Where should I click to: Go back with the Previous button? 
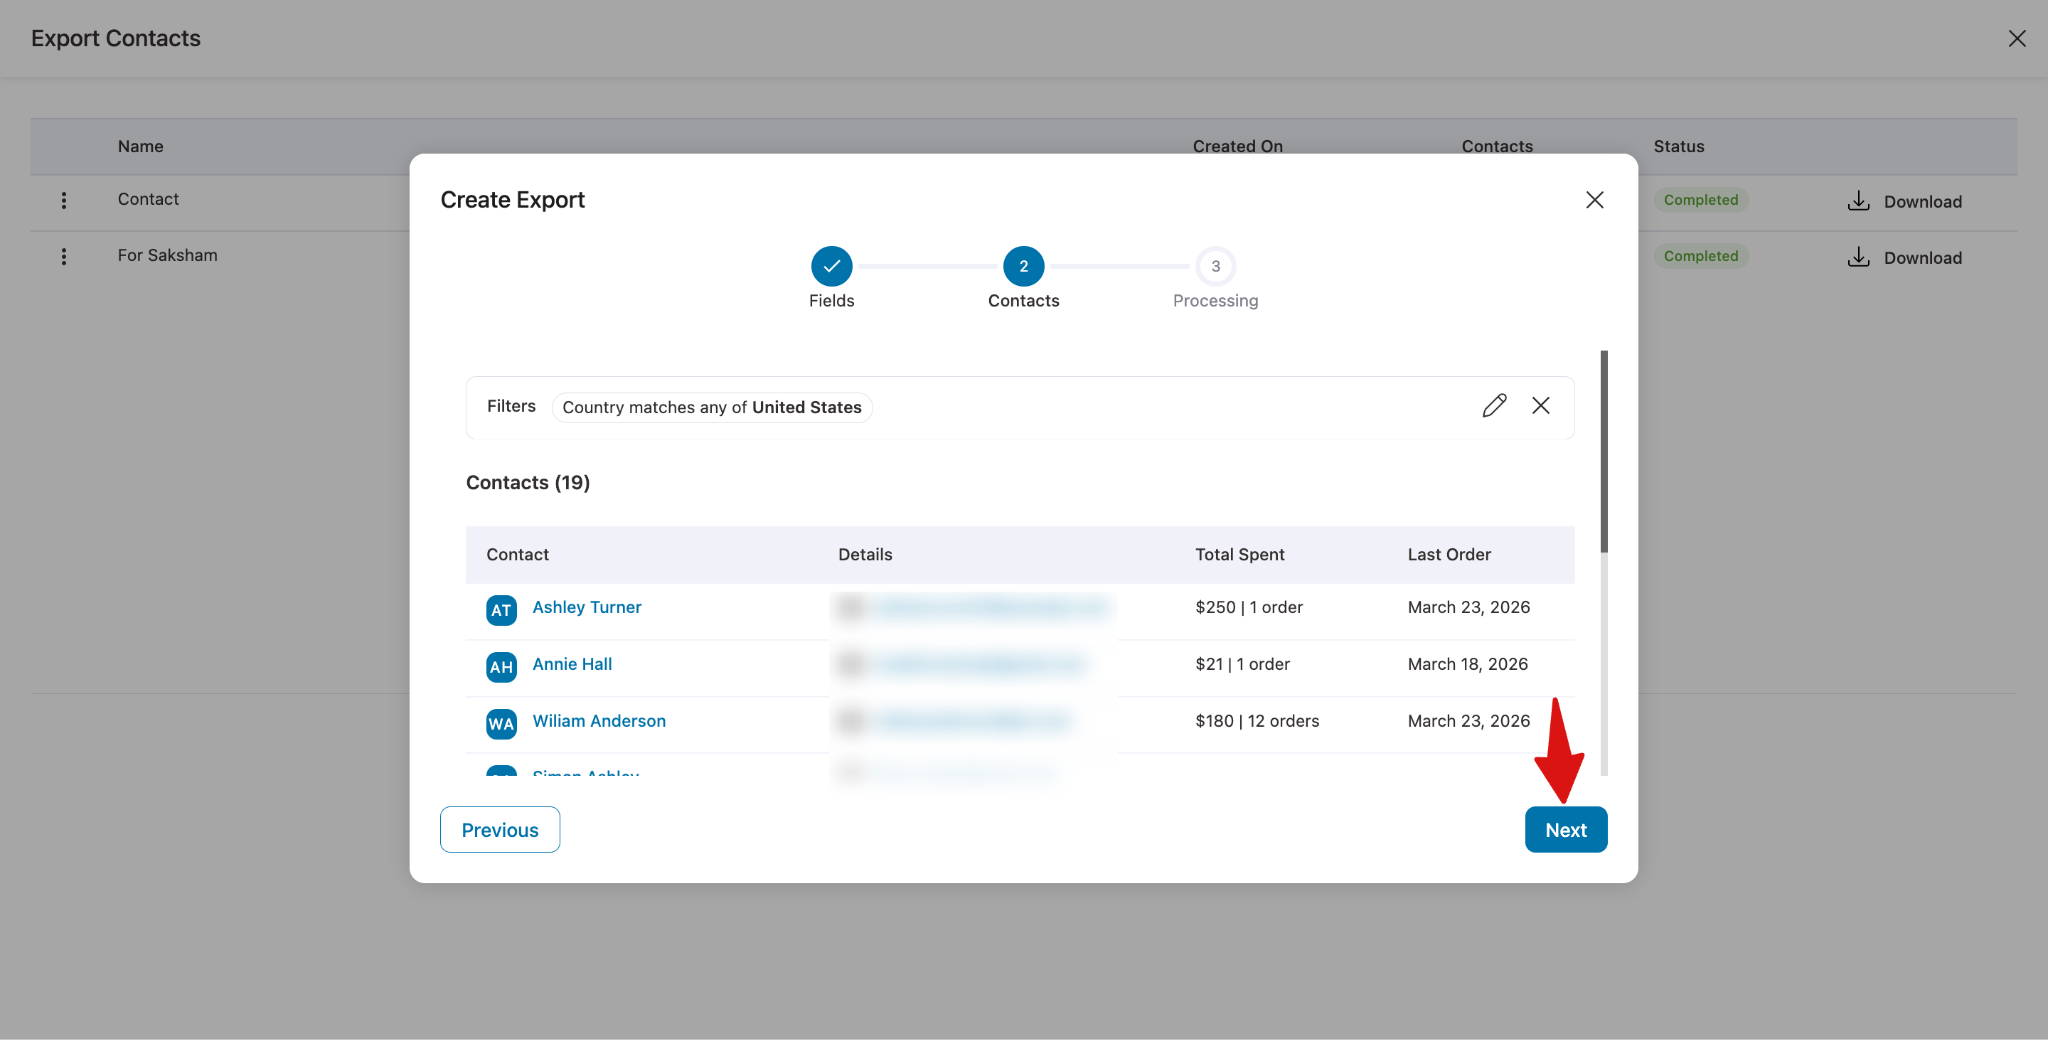(499, 829)
